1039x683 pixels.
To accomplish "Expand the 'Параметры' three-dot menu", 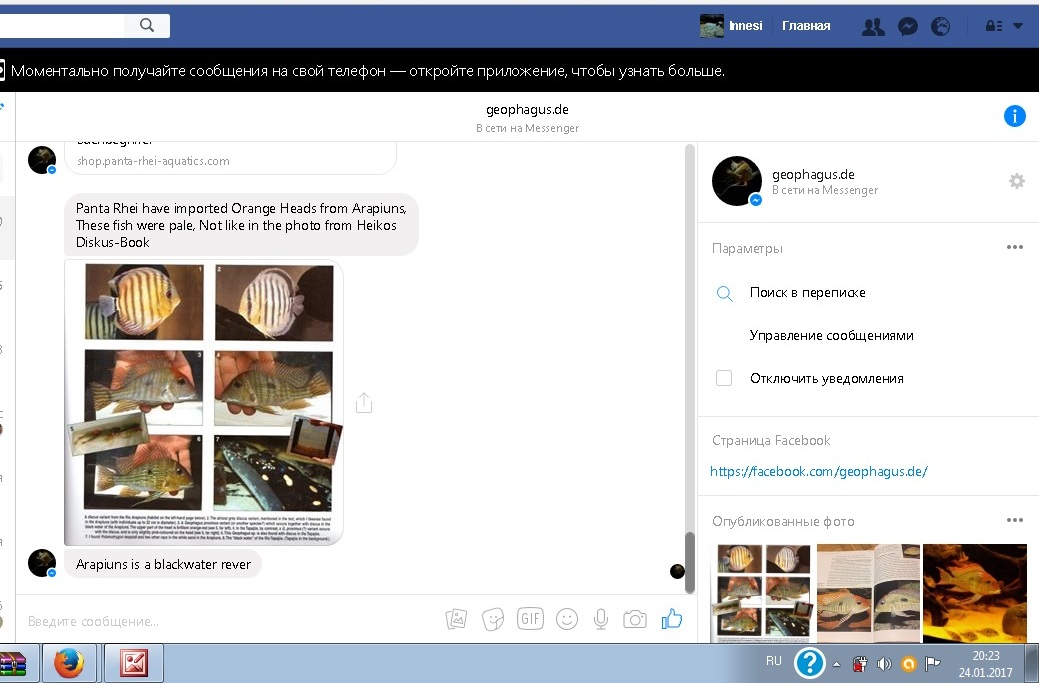I will pyautogui.click(x=1014, y=248).
